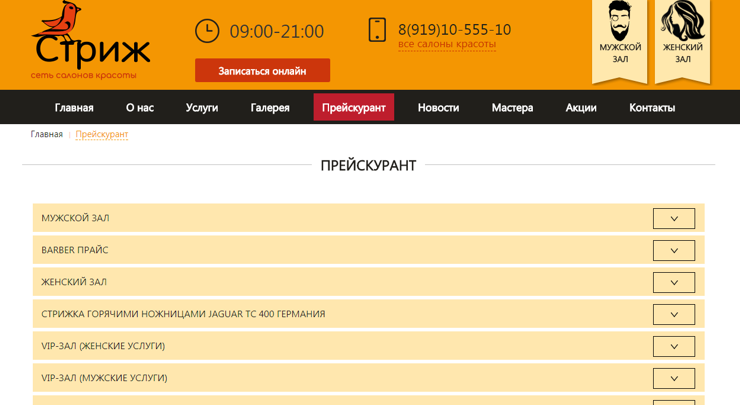
Task: Expand VIP-зал (мужские услуги) chevron
Action: tap(673, 378)
